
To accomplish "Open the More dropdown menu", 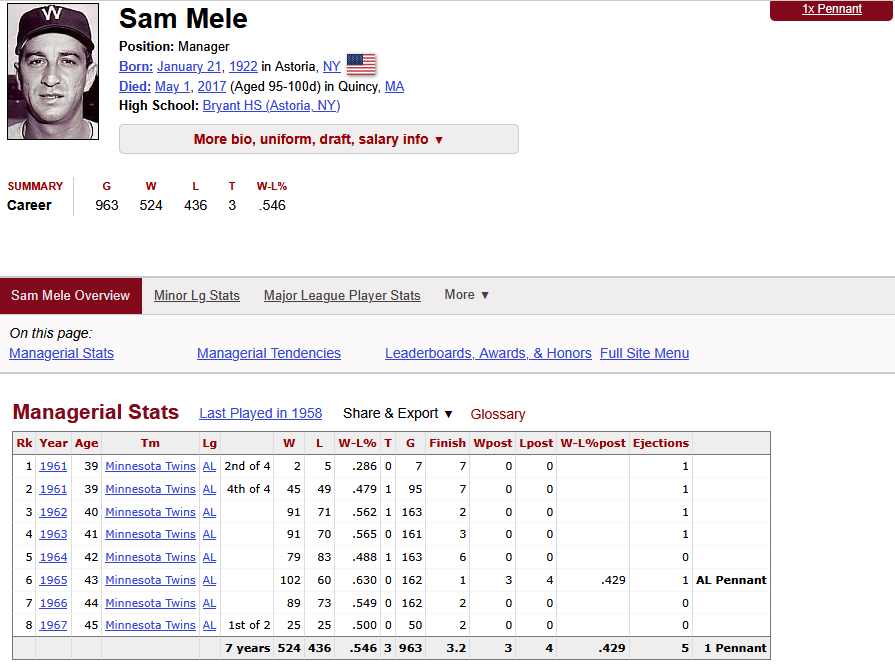I will (467, 295).
